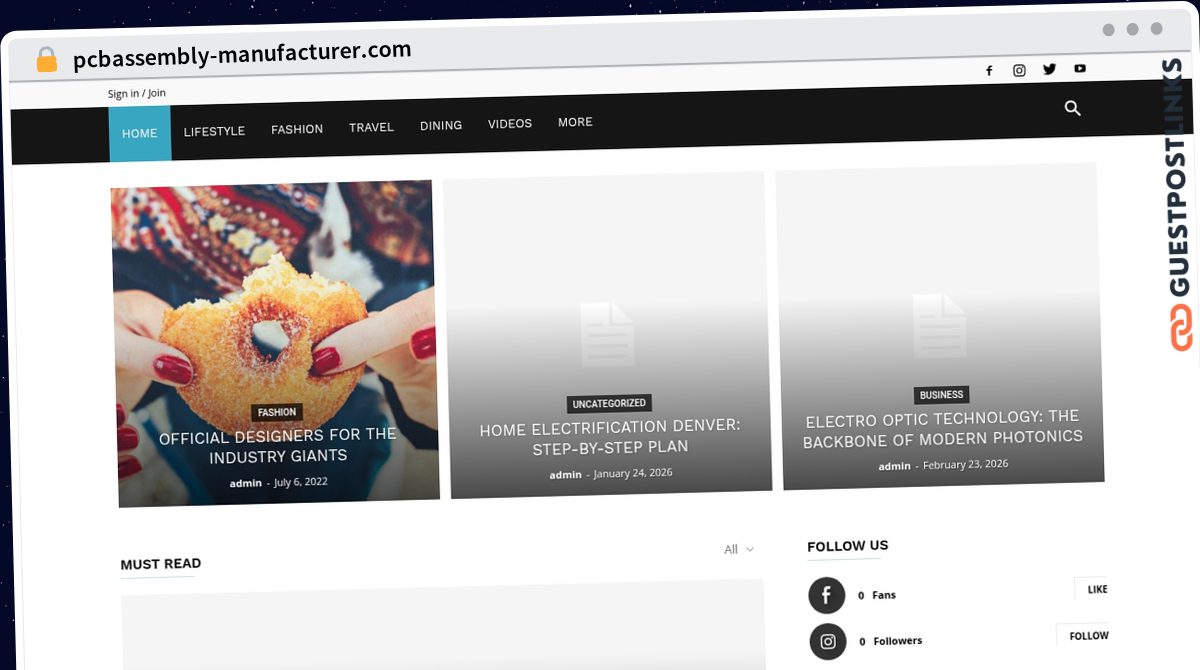Click the search magnifier icon
The width and height of the screenshot is (1200, 670).
click(x=1073, y=108)
